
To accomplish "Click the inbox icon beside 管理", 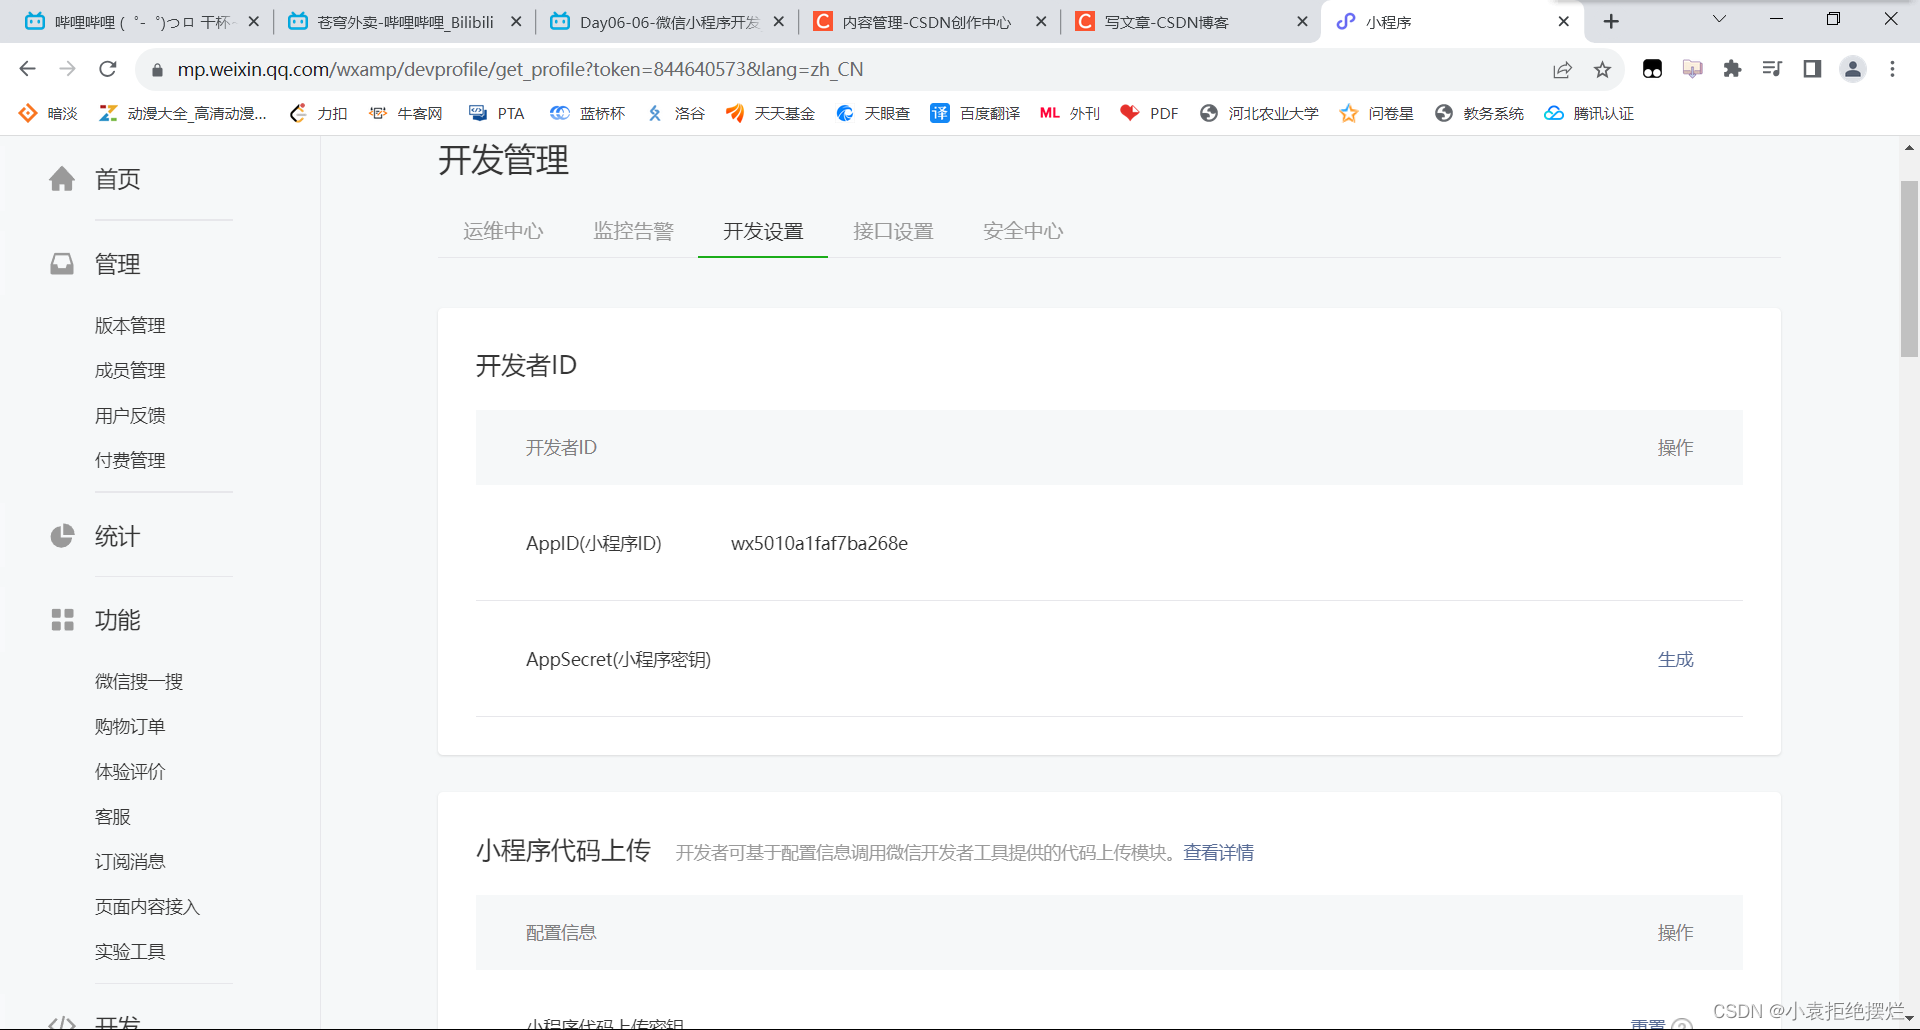I will (62, 264).
